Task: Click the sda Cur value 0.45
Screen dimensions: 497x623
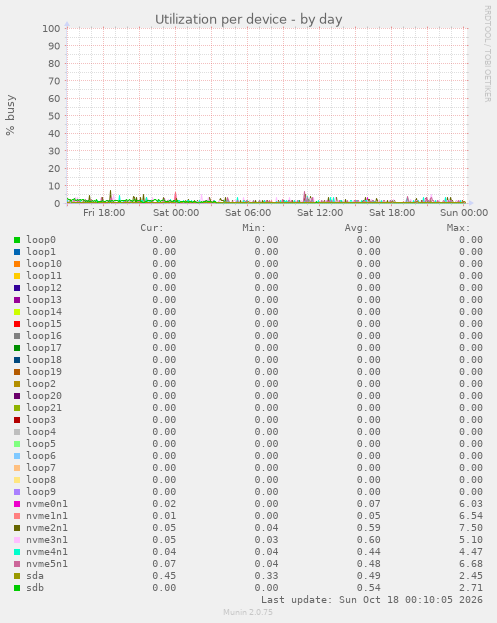Action: pyautogui.click(x=164, y=576)
